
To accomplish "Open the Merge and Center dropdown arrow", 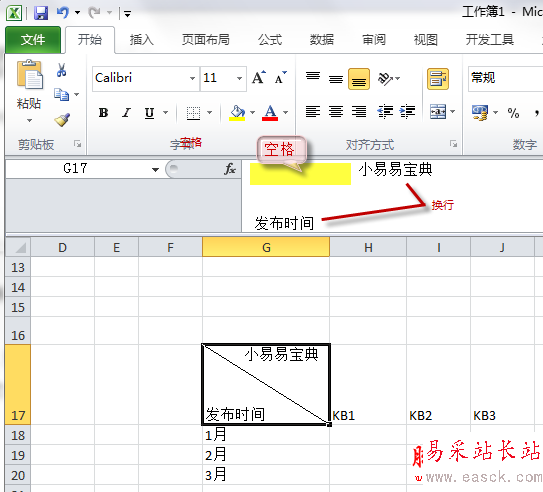I will coord(452,111).
